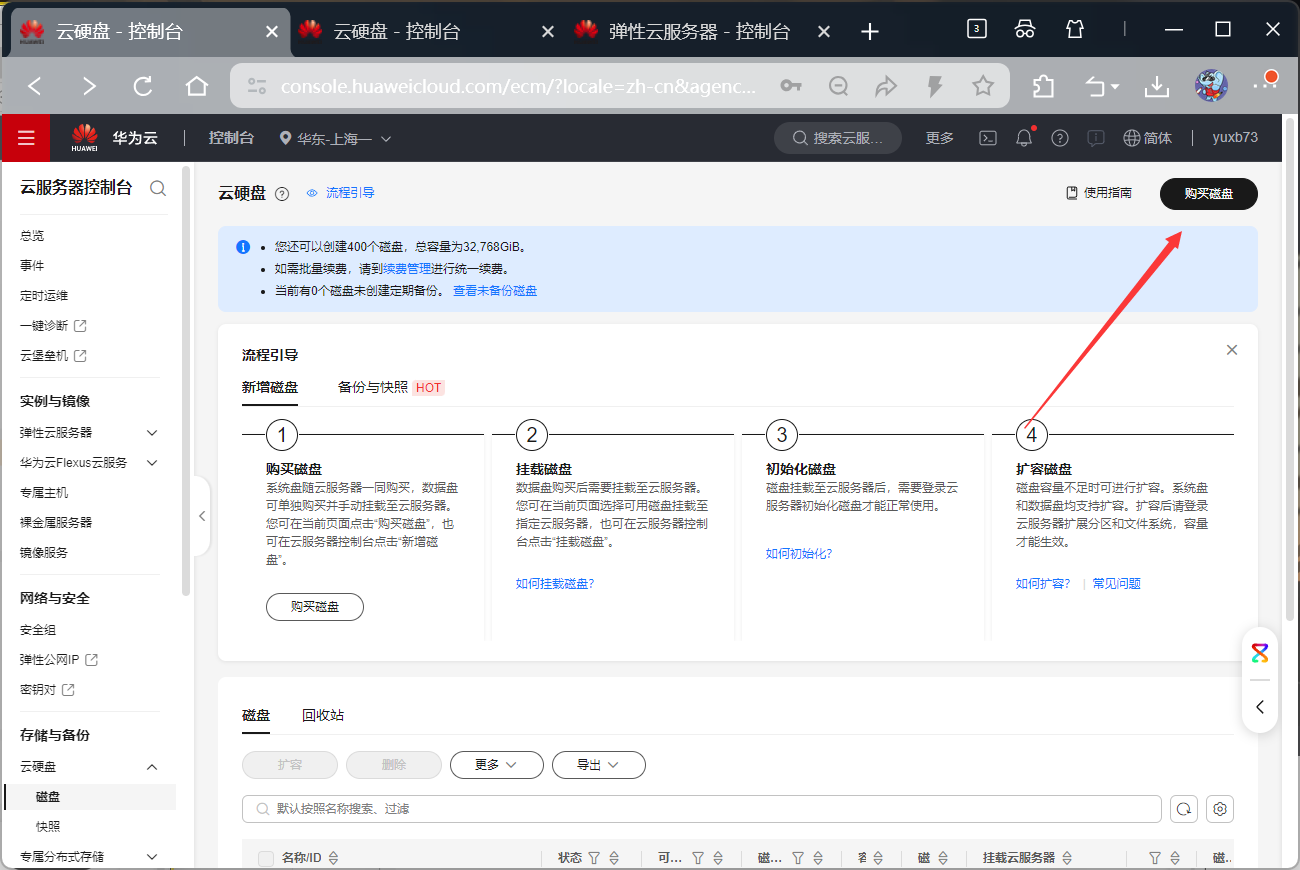
Task: Click the search icon beside 云服务器控制台
Action: tap(158, 188)
